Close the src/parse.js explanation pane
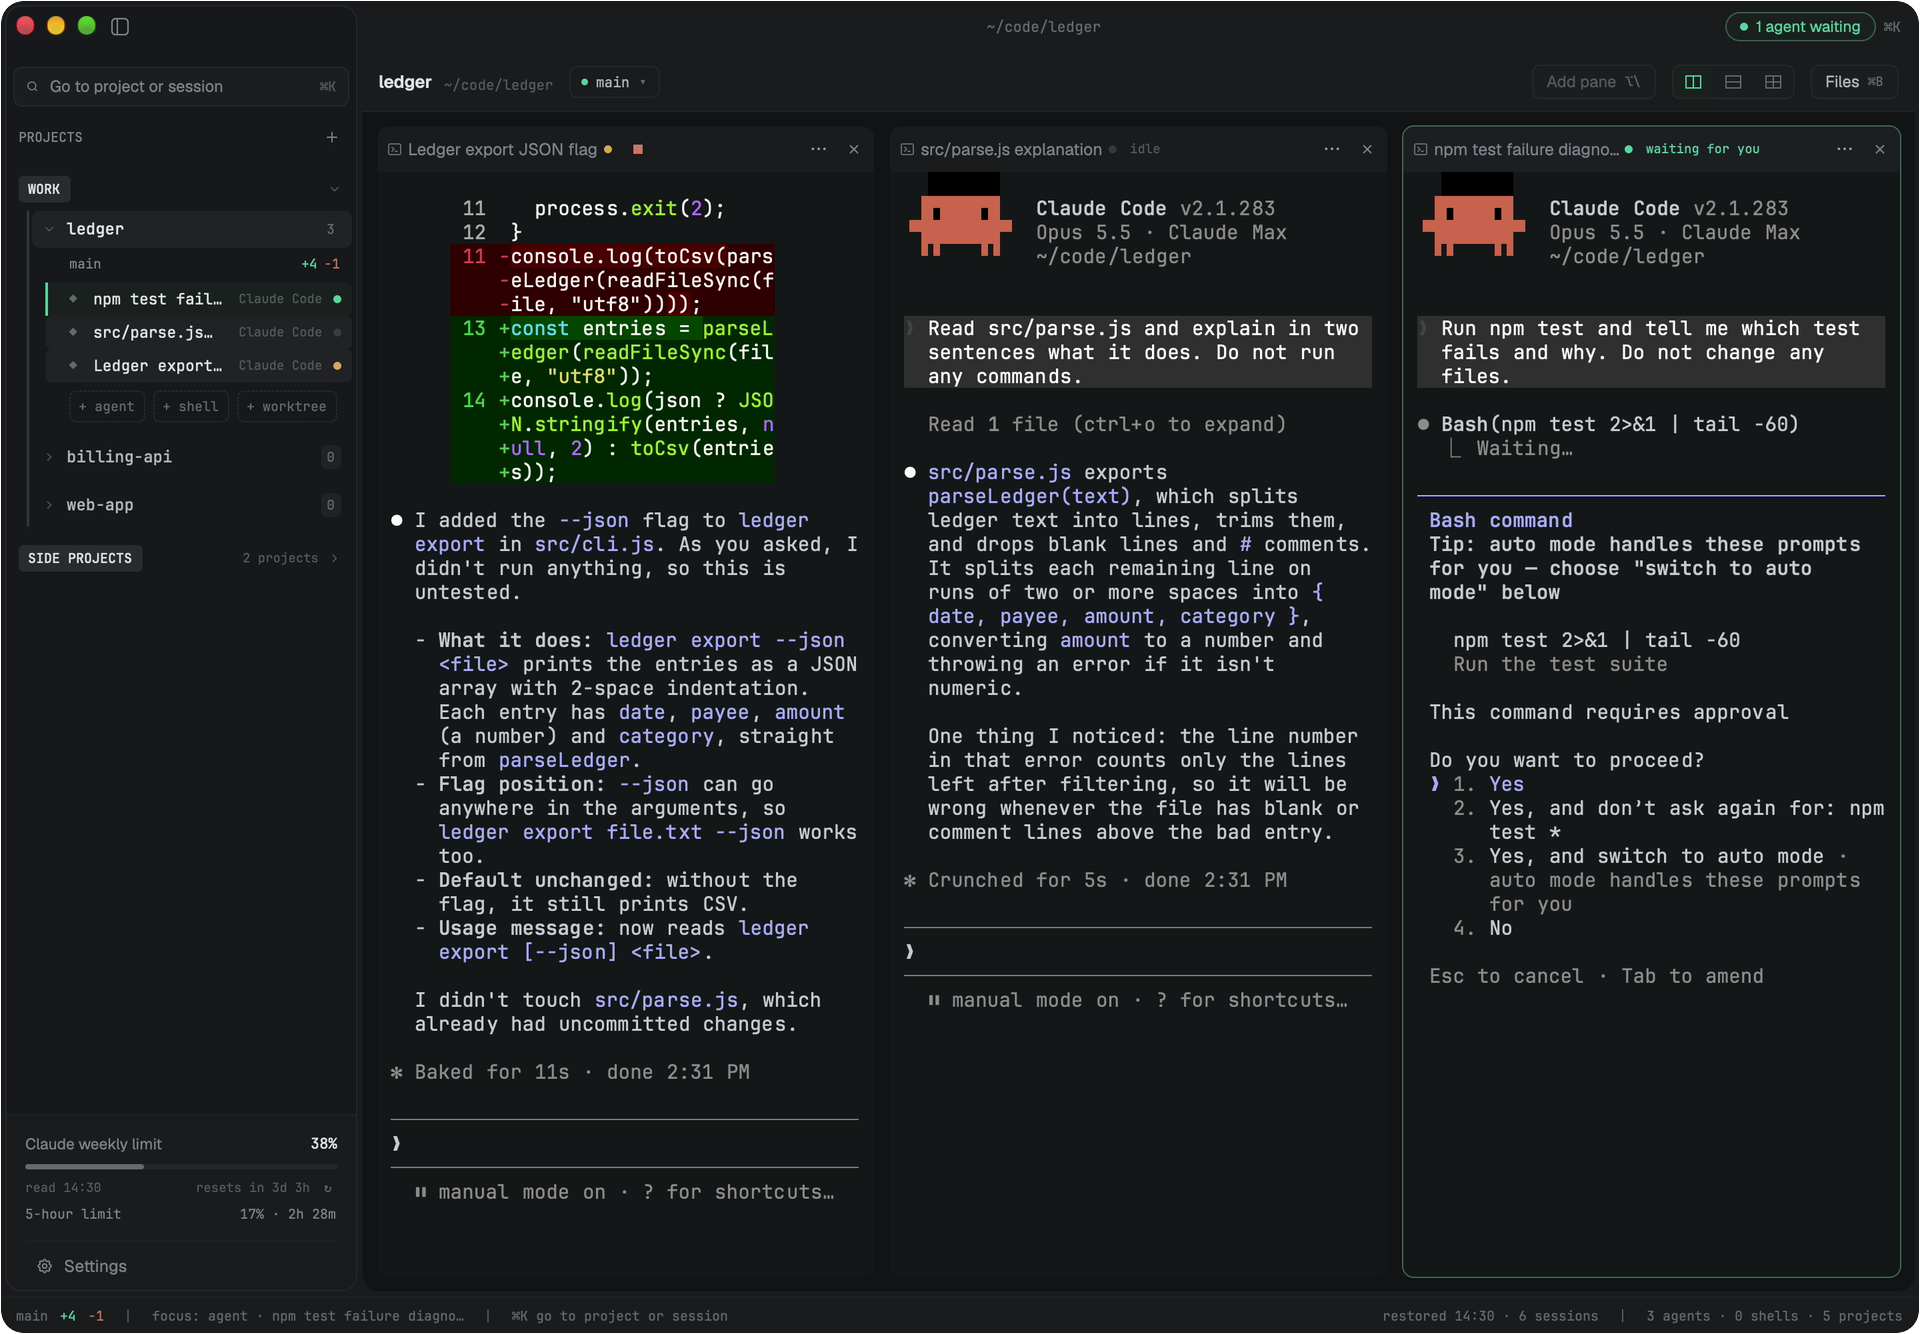This screenshot has width=1920, height=1334. (1367, 149)
